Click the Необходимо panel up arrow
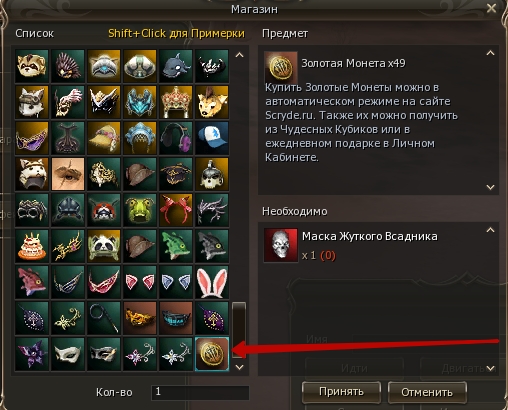508x410 pixels. point(490,230)
